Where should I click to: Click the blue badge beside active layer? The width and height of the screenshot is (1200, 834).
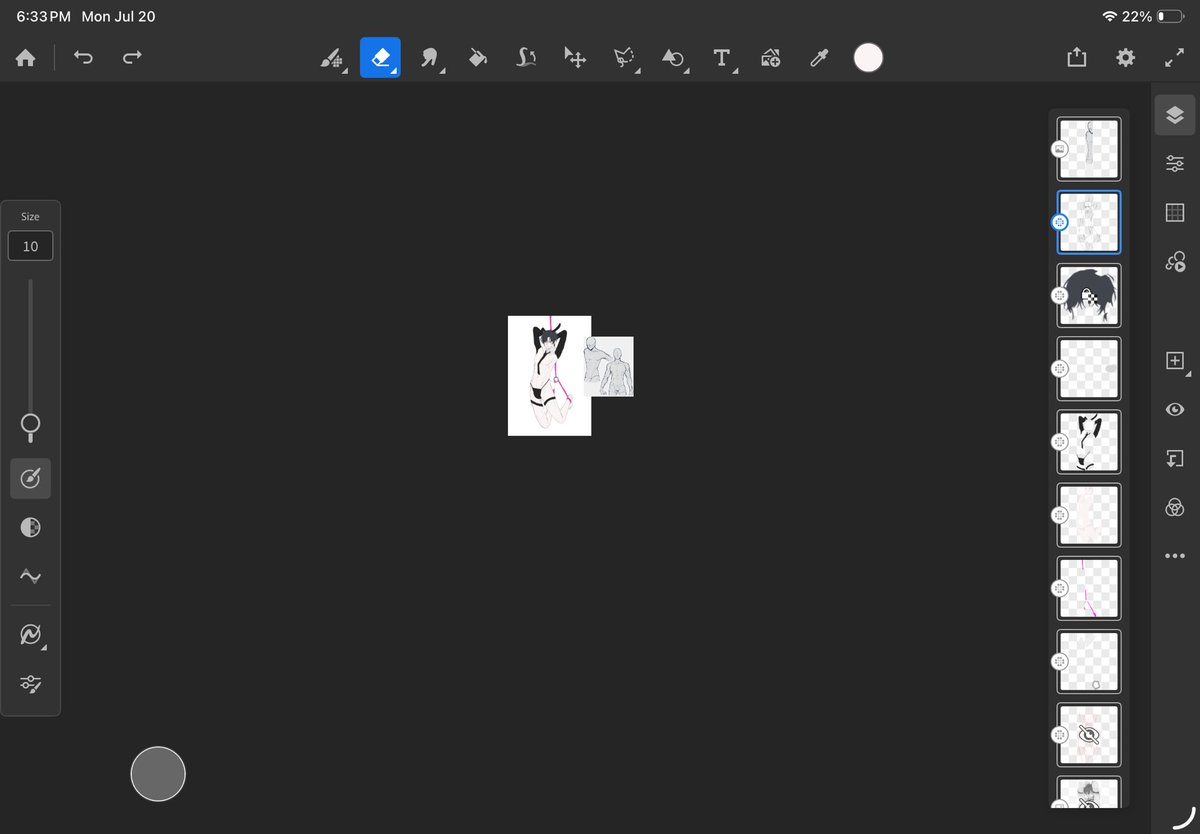click(x=1060, y=222)
